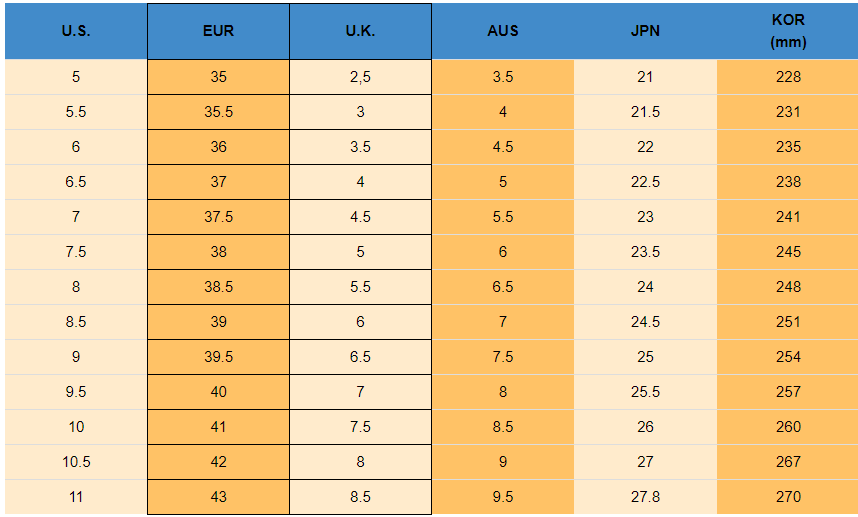Select the U.K. cell showing 2,5
Viewport: 858px width, 517px height.
tap(360, 77)
